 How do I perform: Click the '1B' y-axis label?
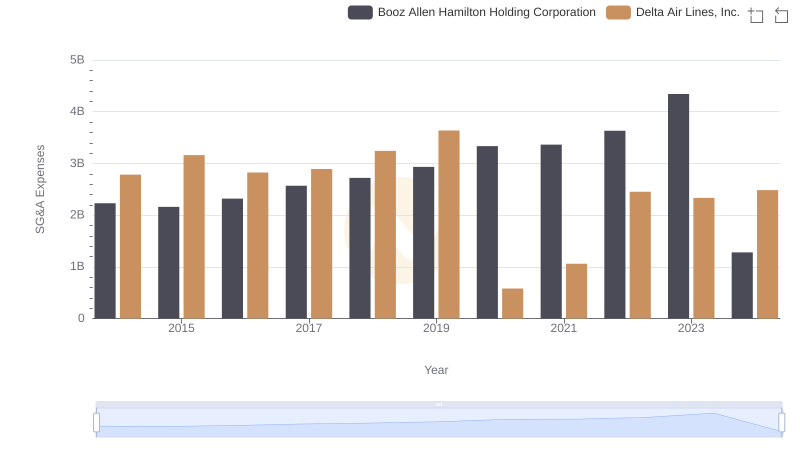coord(78,266)
